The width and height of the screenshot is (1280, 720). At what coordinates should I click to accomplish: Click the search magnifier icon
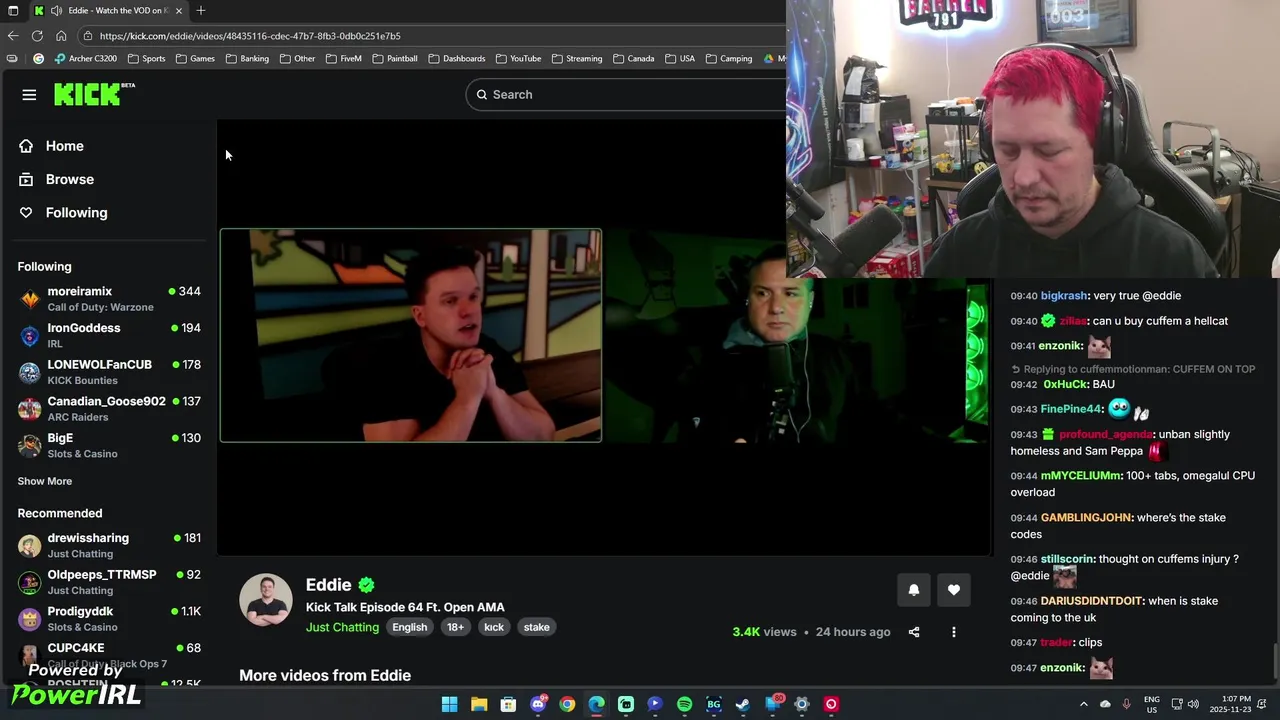pos(482,94)
